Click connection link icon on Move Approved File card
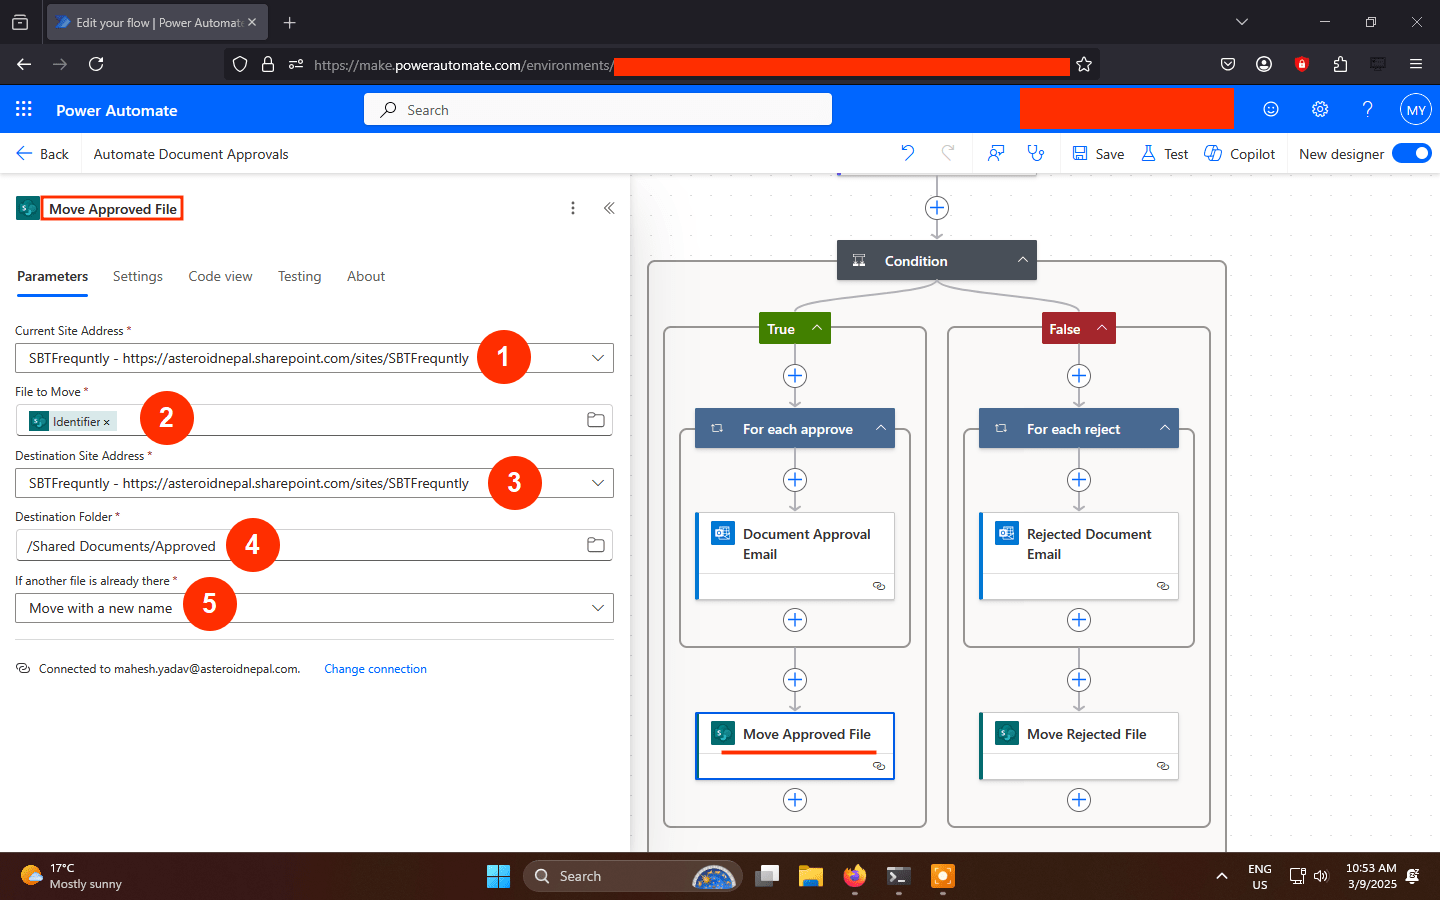 point(879,766)
